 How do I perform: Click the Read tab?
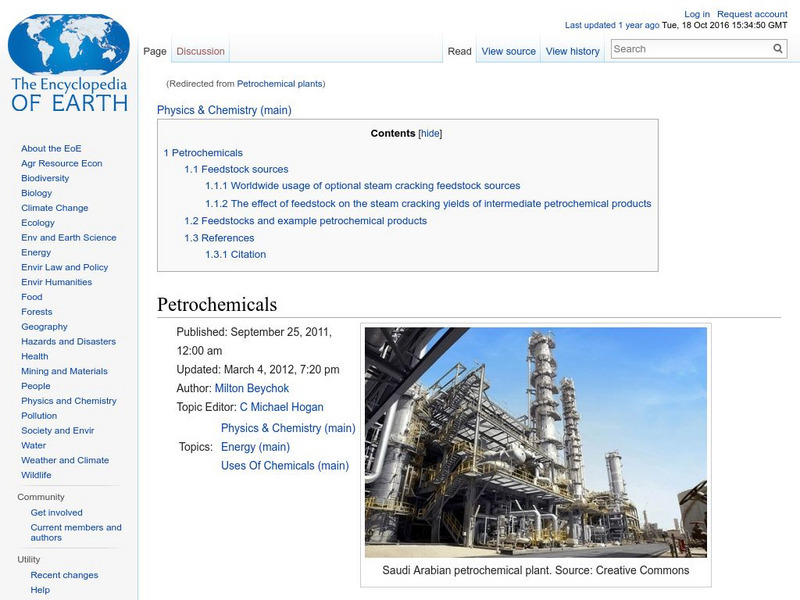(x=458, y=50)
